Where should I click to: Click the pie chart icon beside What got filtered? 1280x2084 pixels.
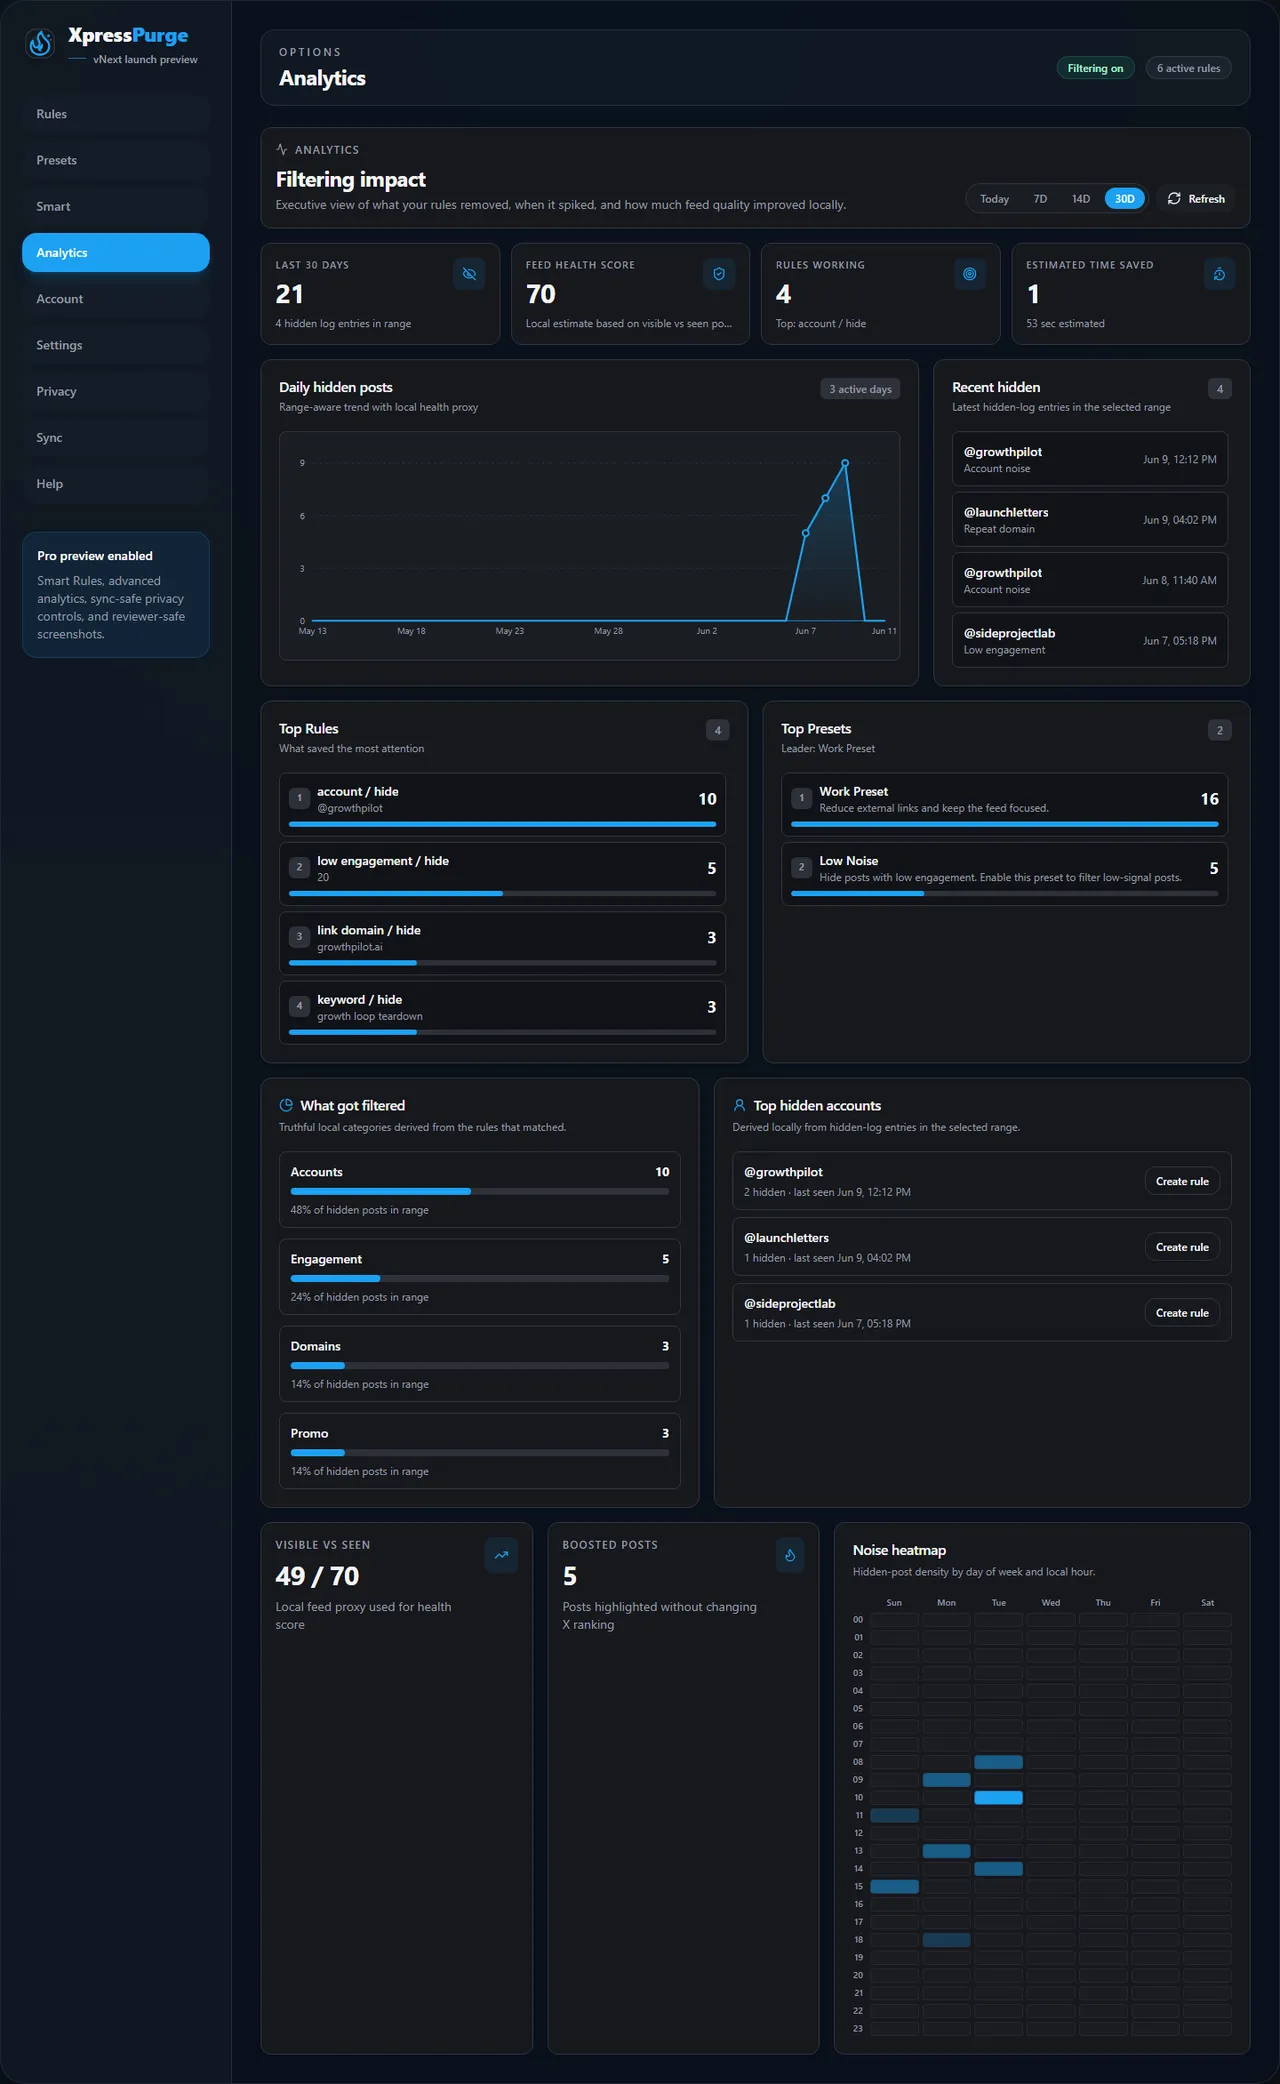(286, 1105)
